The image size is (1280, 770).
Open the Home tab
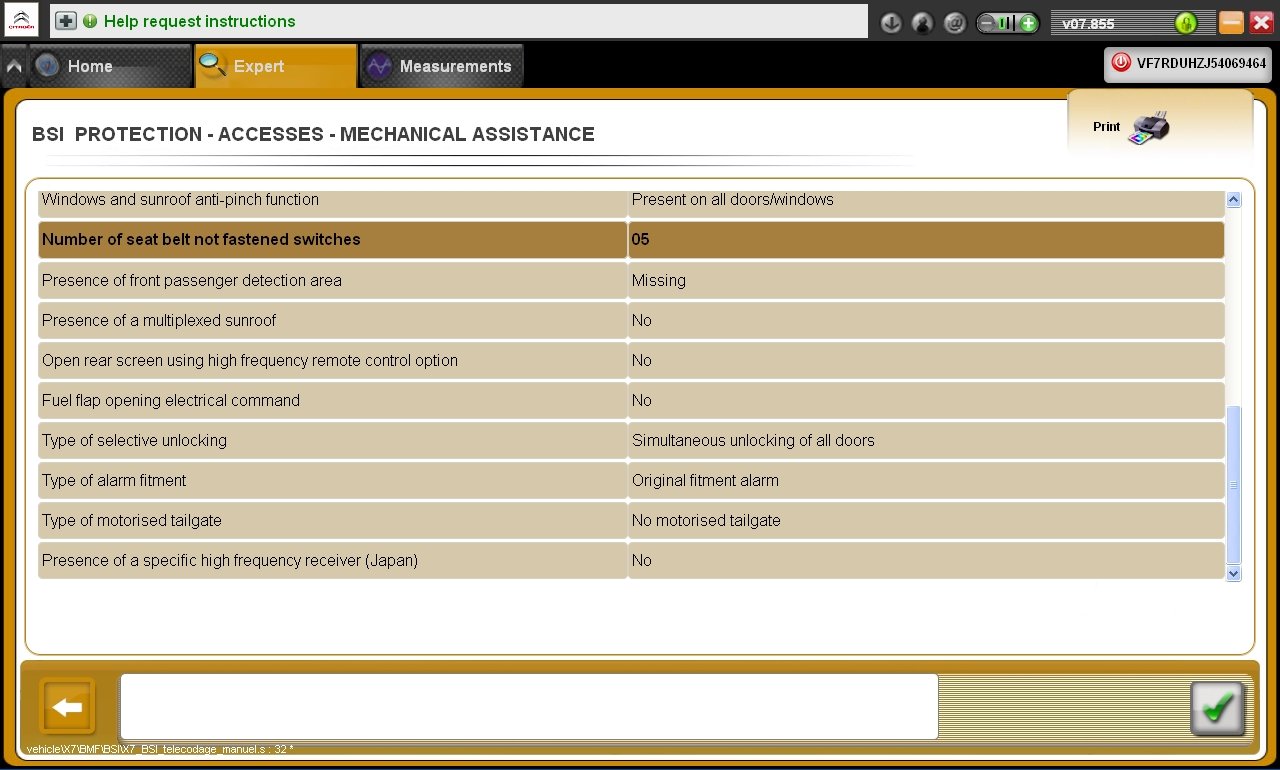tap(109, 66)
